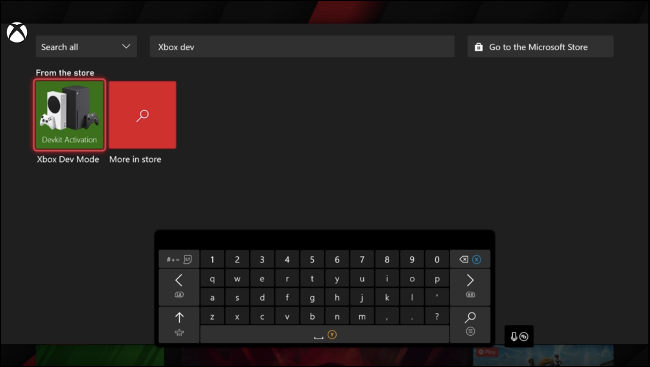Tap the z key

point(212,316)
